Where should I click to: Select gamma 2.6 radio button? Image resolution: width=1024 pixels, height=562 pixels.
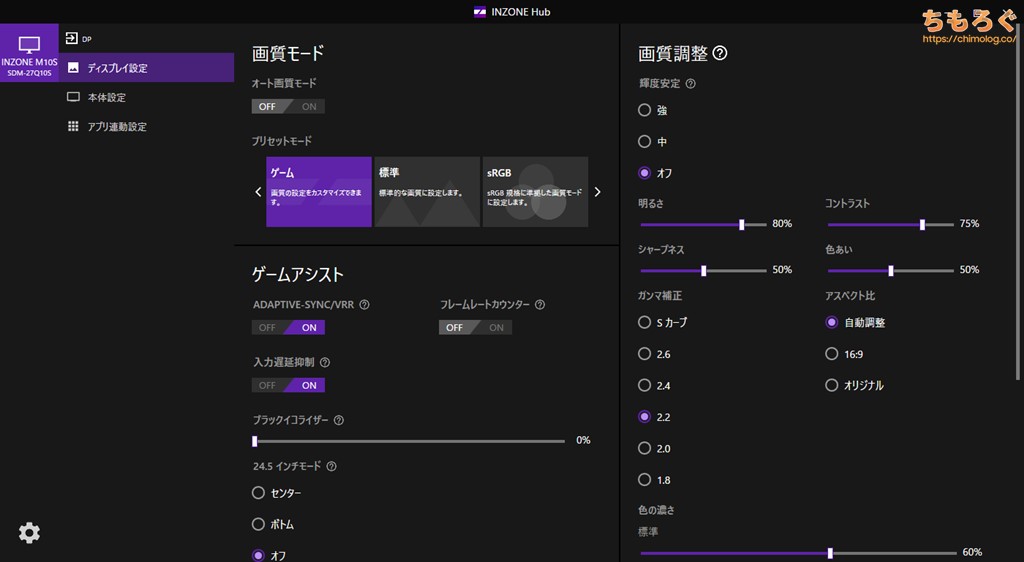pos(645,354)
